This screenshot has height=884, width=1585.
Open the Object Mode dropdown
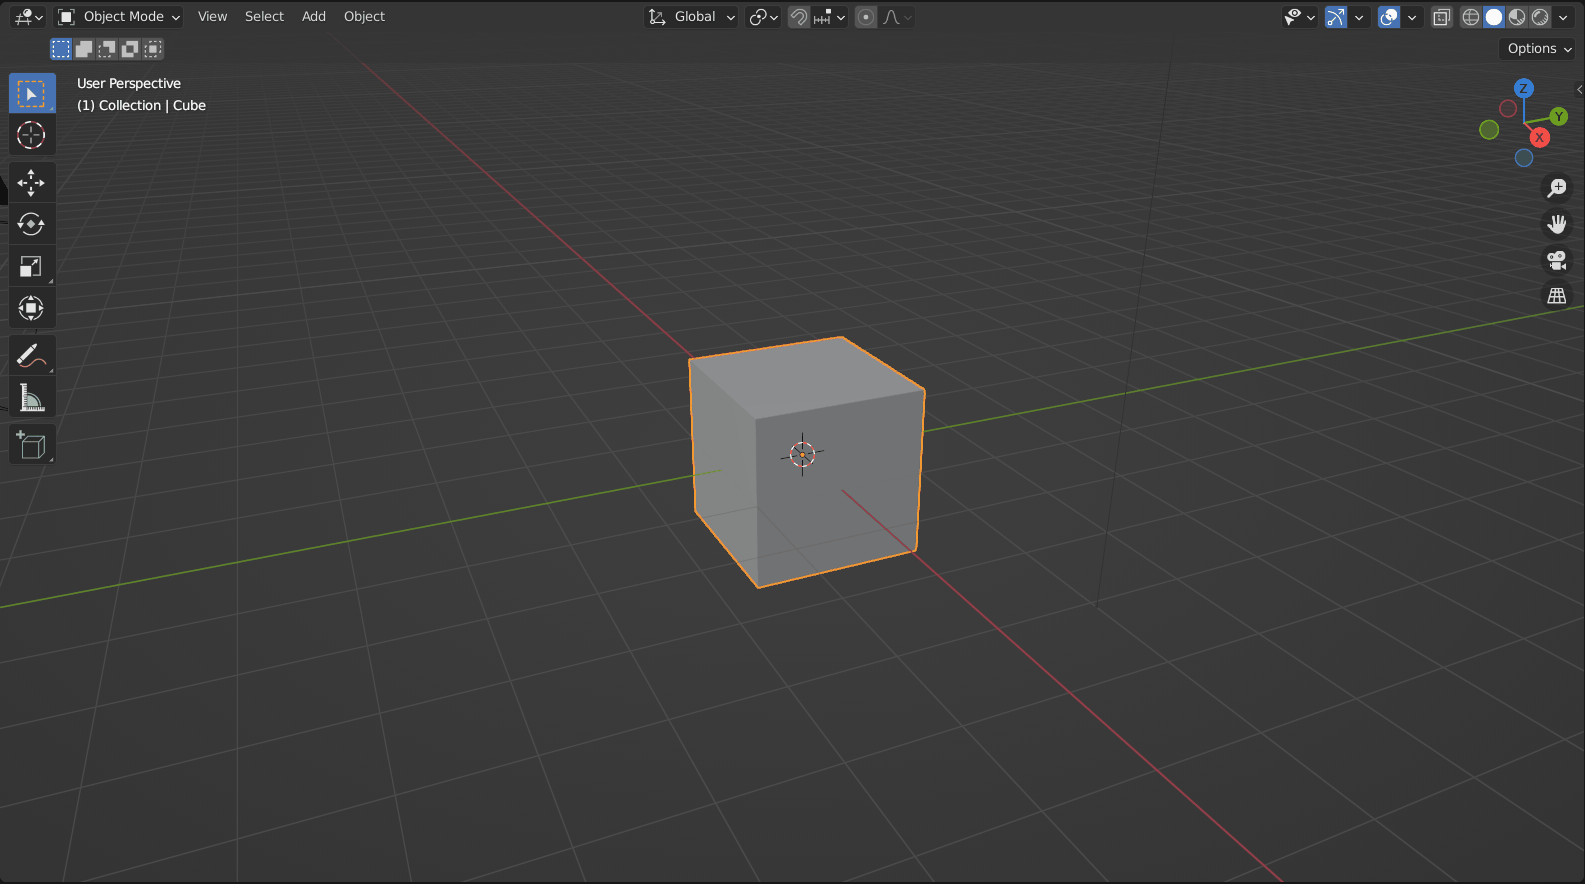pyautogui.click(x=119, y=17)
